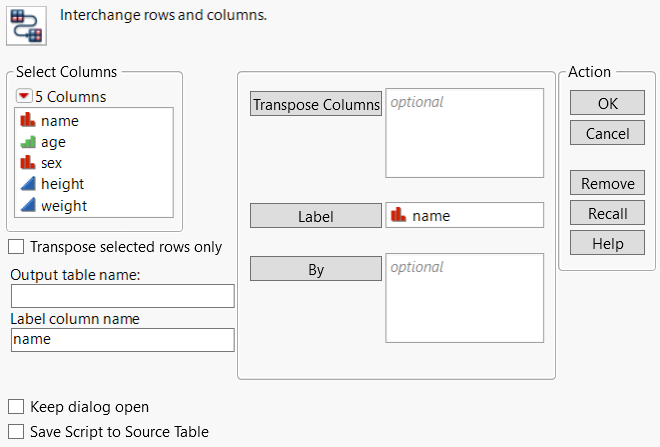Click the Label column name field
The height and width of the screenshot is (447, 660).
tap(122, 340)
